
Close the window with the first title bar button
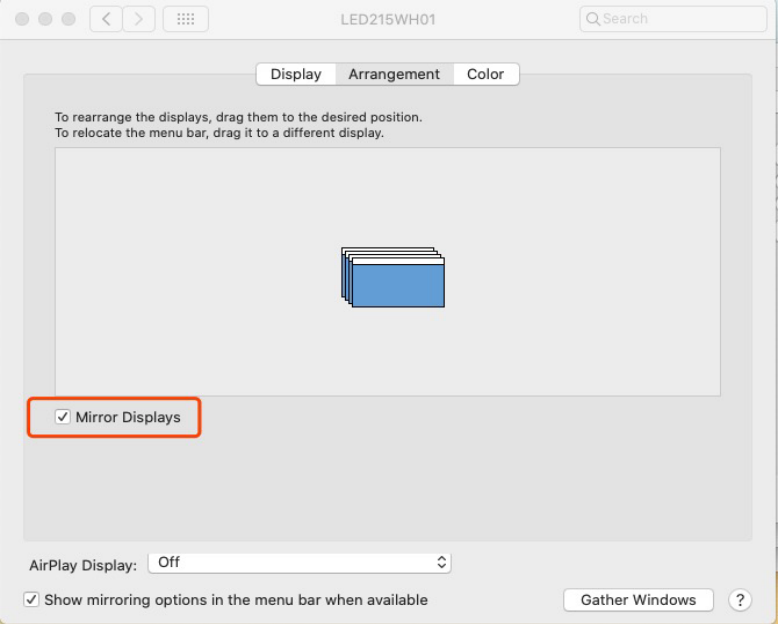click(x=22, y=19)
